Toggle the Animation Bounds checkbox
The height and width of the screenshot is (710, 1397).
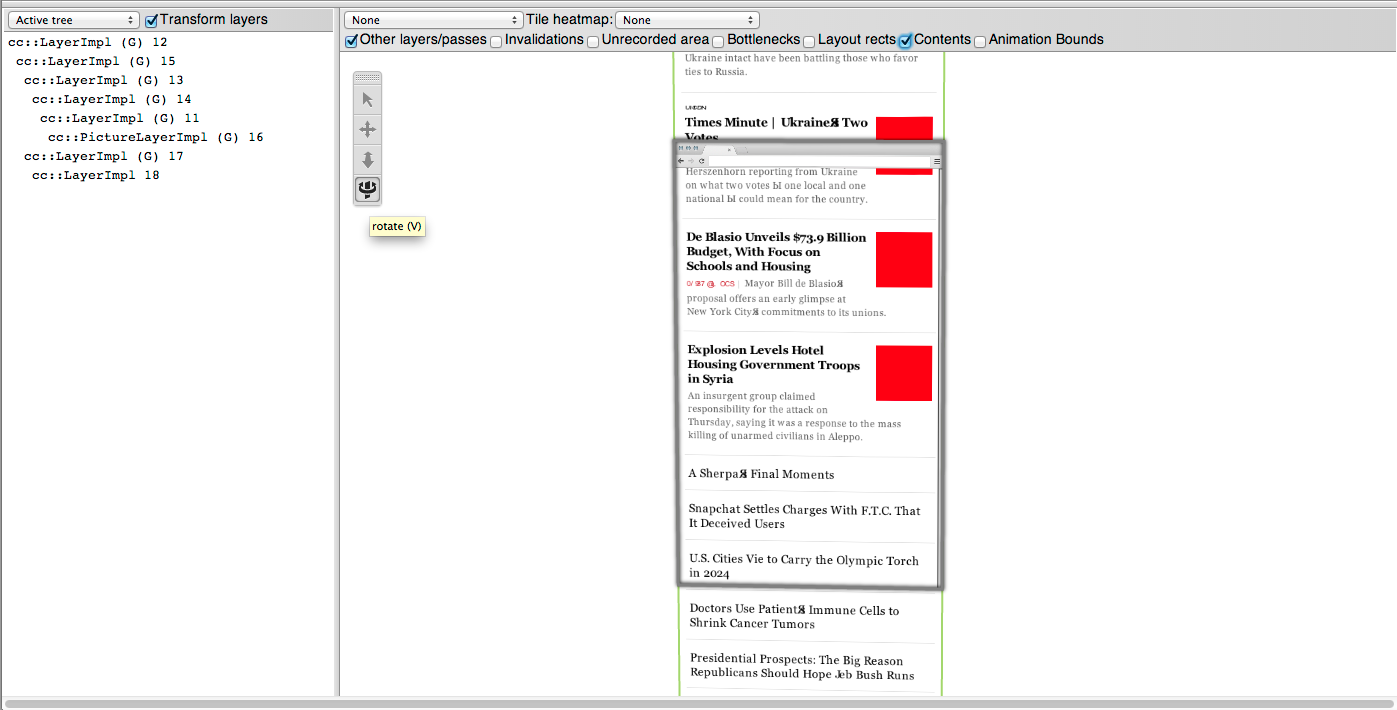980,41
